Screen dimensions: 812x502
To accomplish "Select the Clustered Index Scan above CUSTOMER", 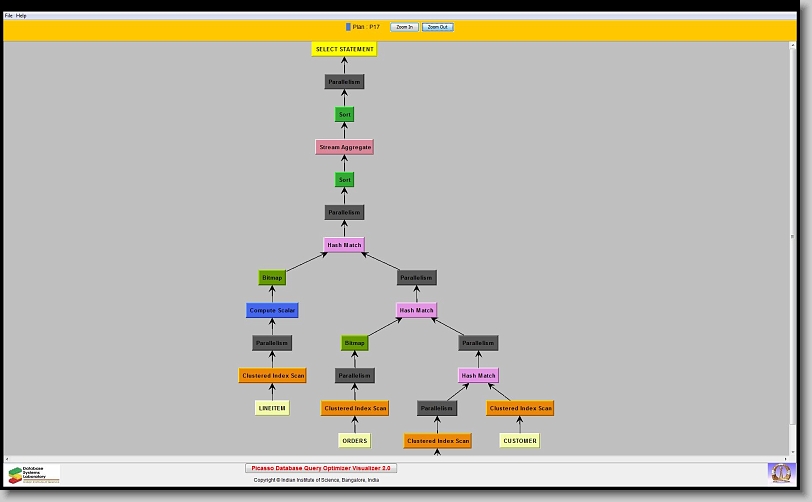I will [520, 408].
